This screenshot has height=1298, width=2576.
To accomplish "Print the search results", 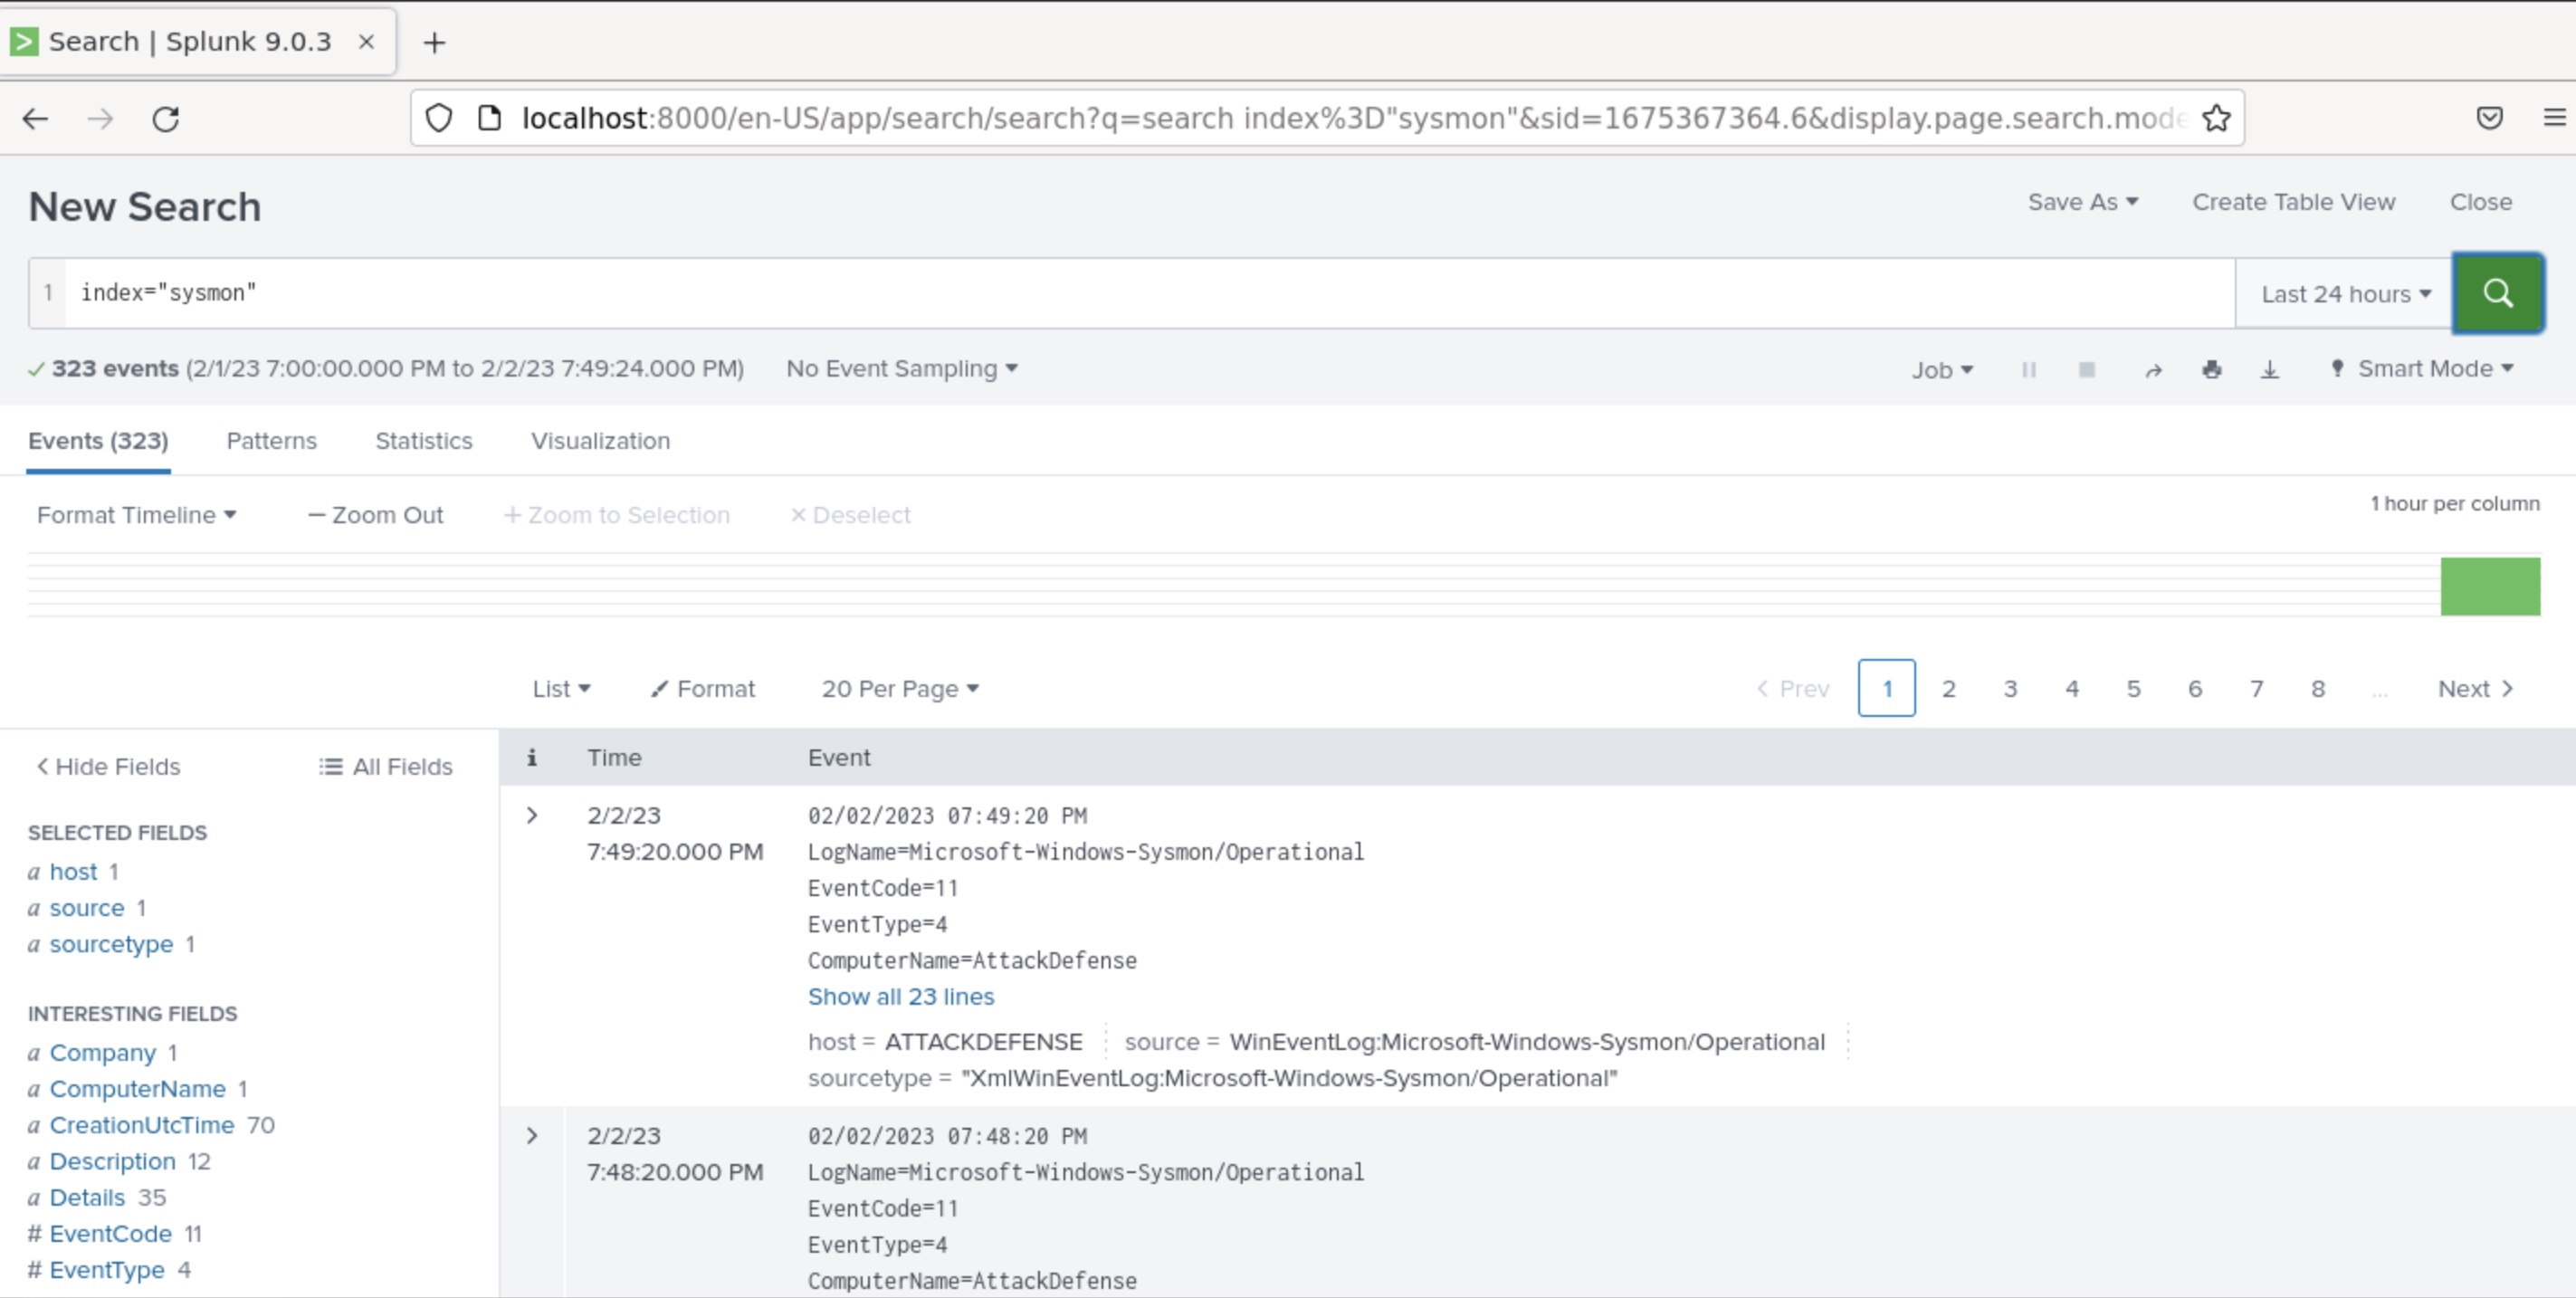I will 2211,370.
